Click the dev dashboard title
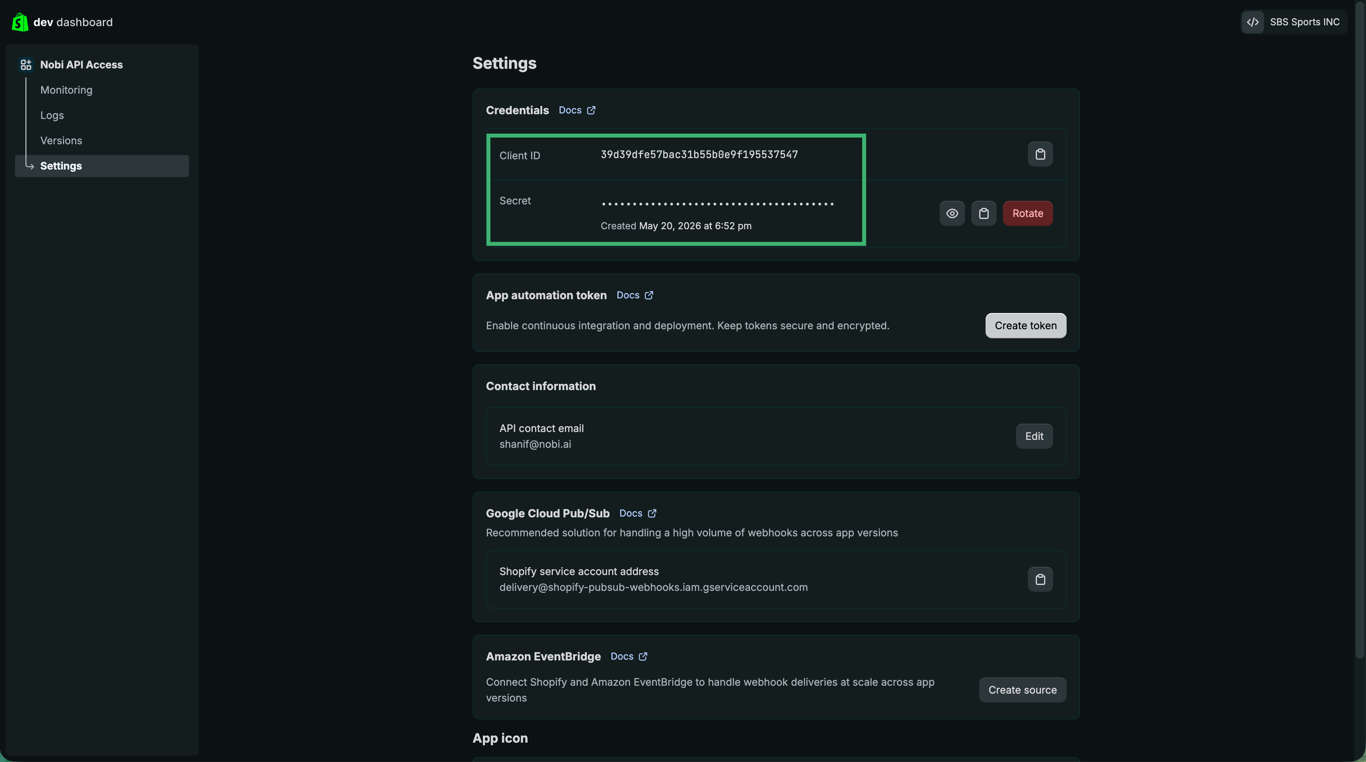The image size is (1366, 762). (73, 22)
